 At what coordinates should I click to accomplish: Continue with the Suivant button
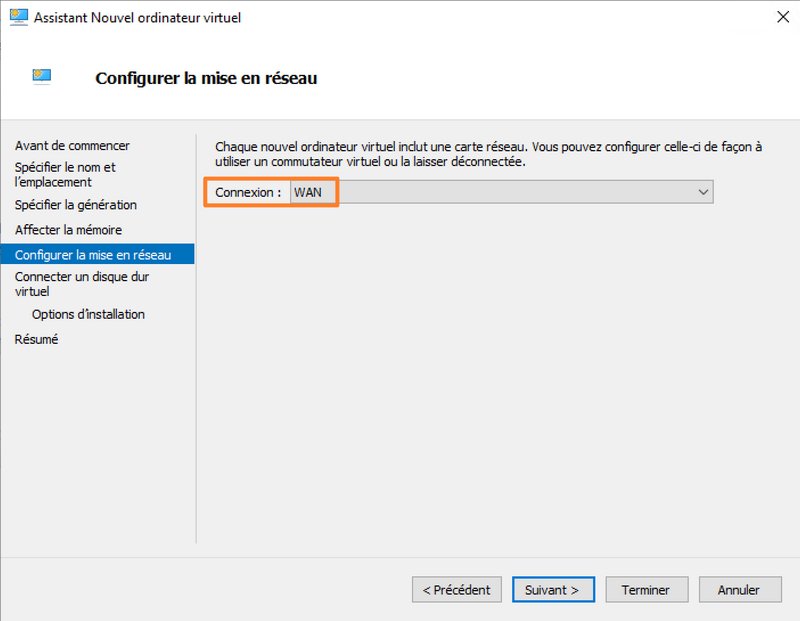553,590
